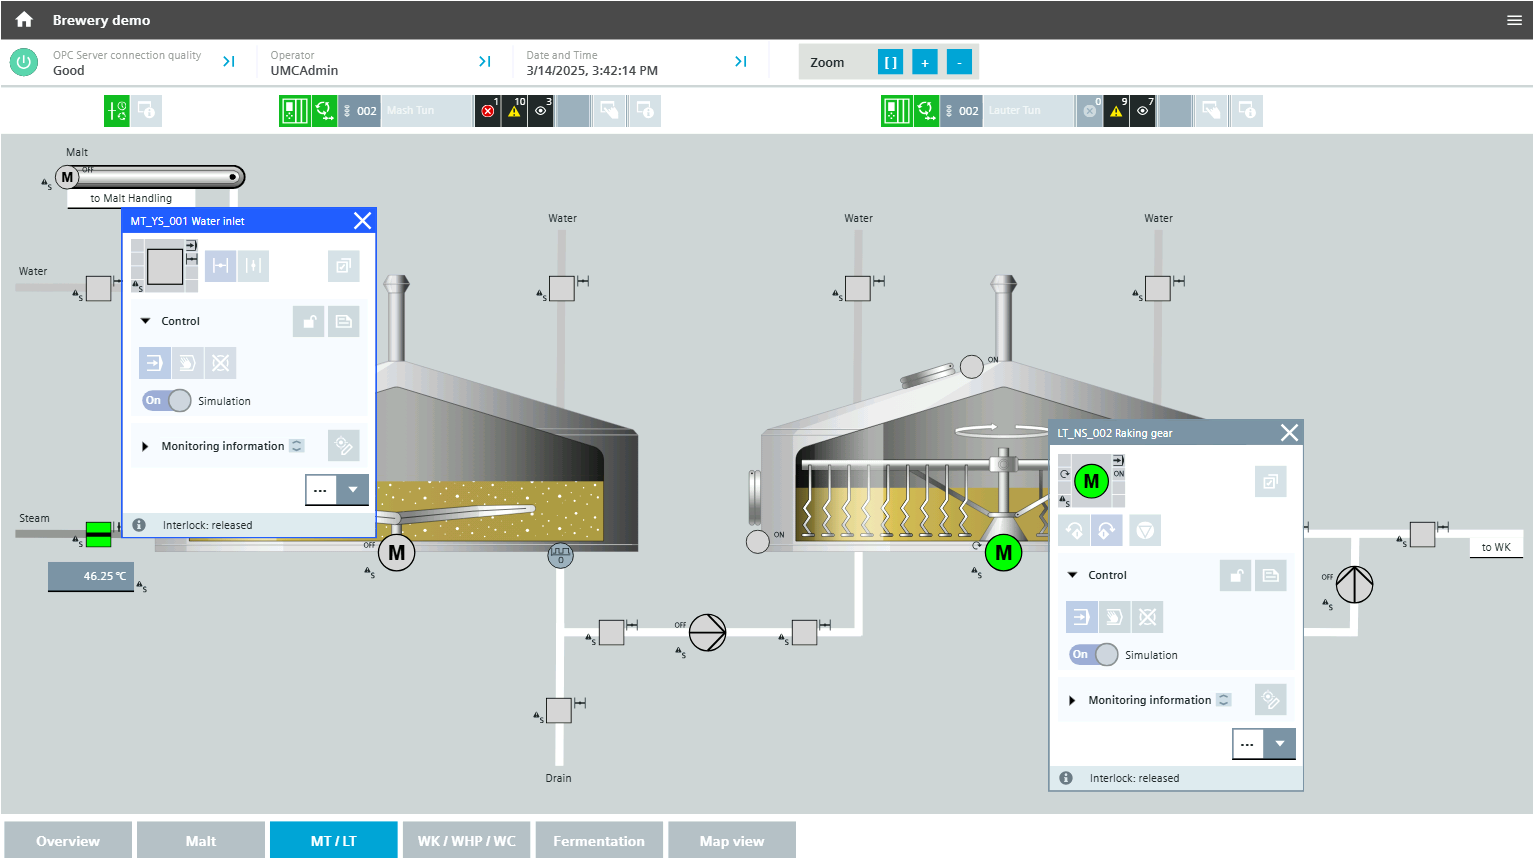Viewport: 1533px width, 858px height.
Task: Click the unlock padlock icon in Water inlet panel
Action: coord(309,322)
